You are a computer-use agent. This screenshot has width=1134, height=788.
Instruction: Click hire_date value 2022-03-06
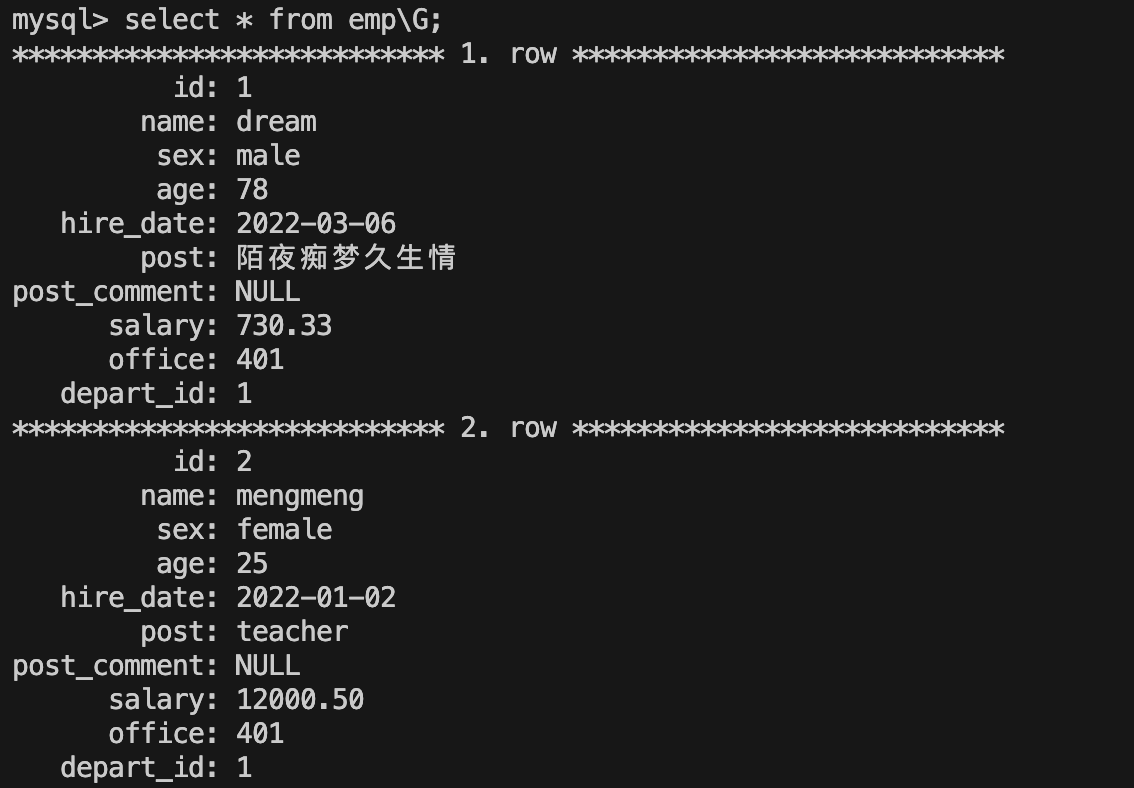pos(316,223)
